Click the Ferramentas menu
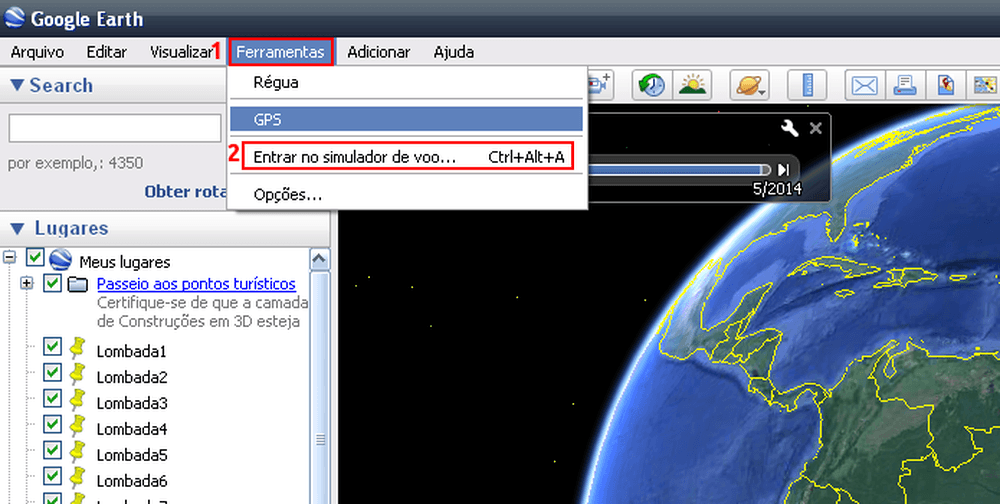The width and height of the screenshot is (1000, 504). coord(281,52)
